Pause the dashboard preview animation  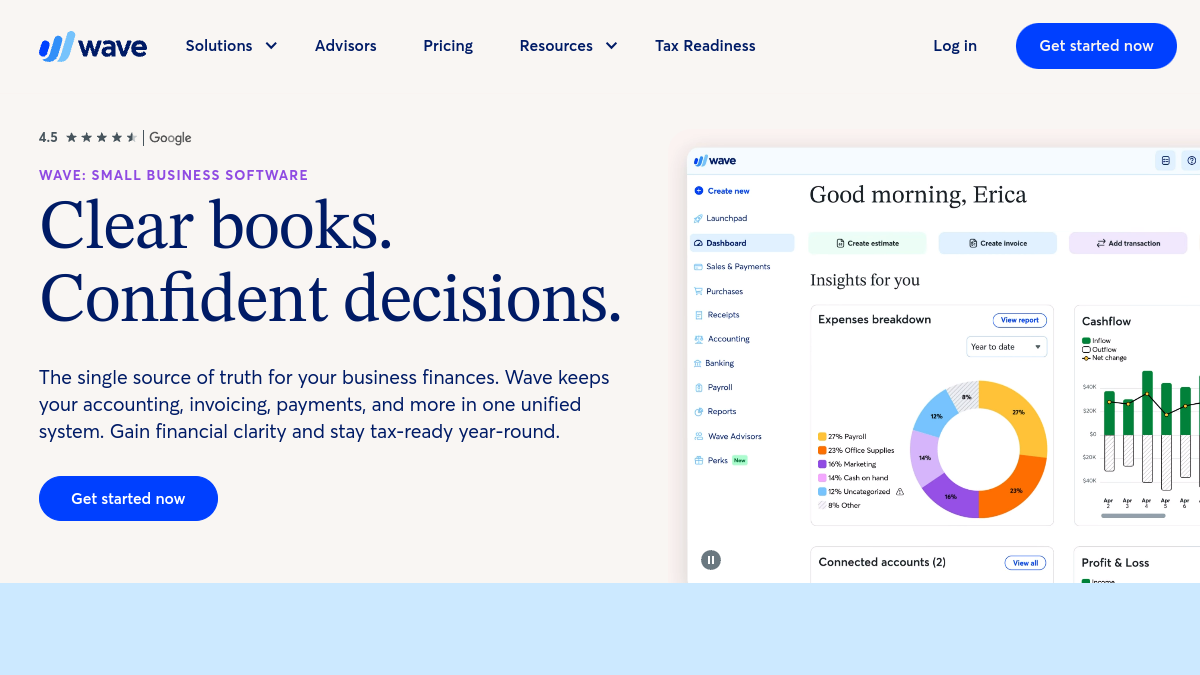[711, 560]
